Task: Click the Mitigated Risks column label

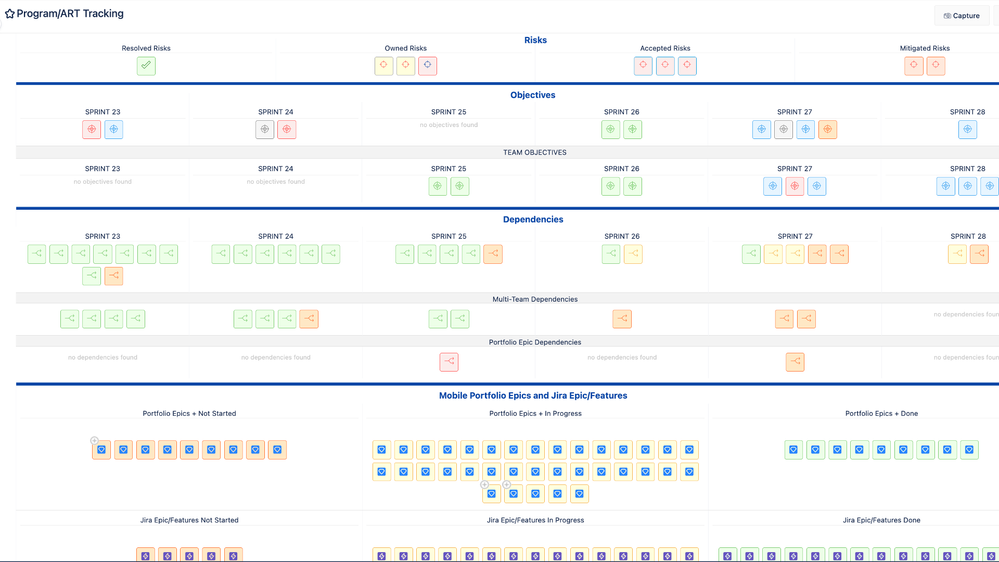Action: tap(924, 48)
